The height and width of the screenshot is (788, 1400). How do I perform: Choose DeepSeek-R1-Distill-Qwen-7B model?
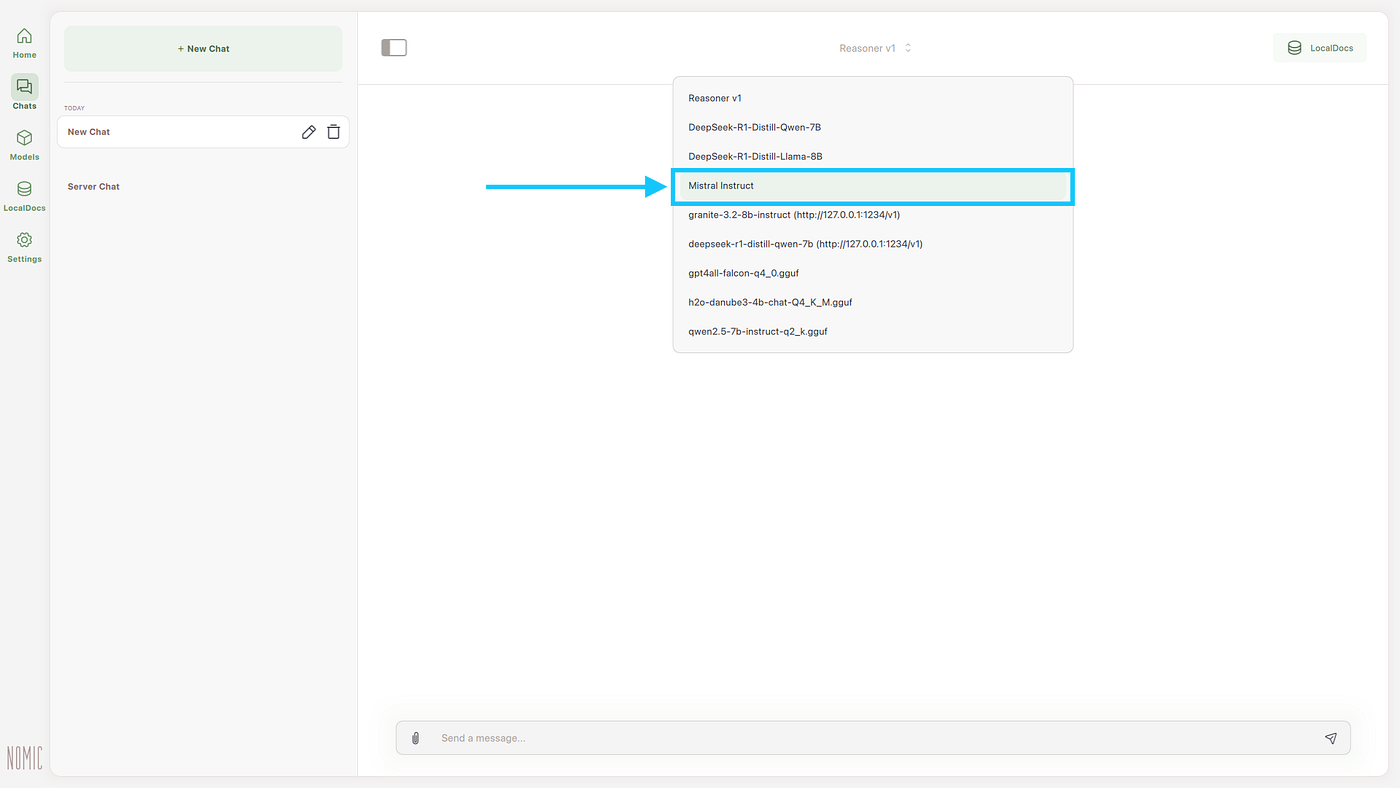tap(873, 127)
